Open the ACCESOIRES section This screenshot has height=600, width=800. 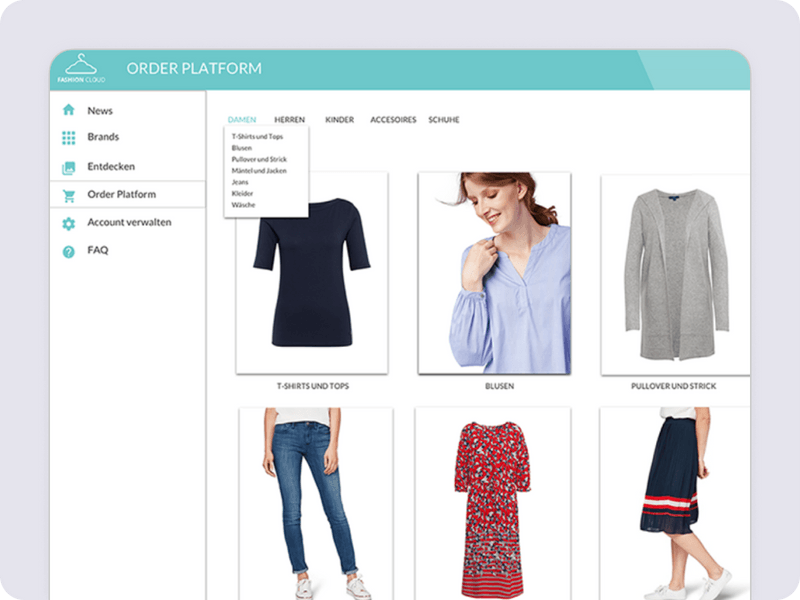394,119
